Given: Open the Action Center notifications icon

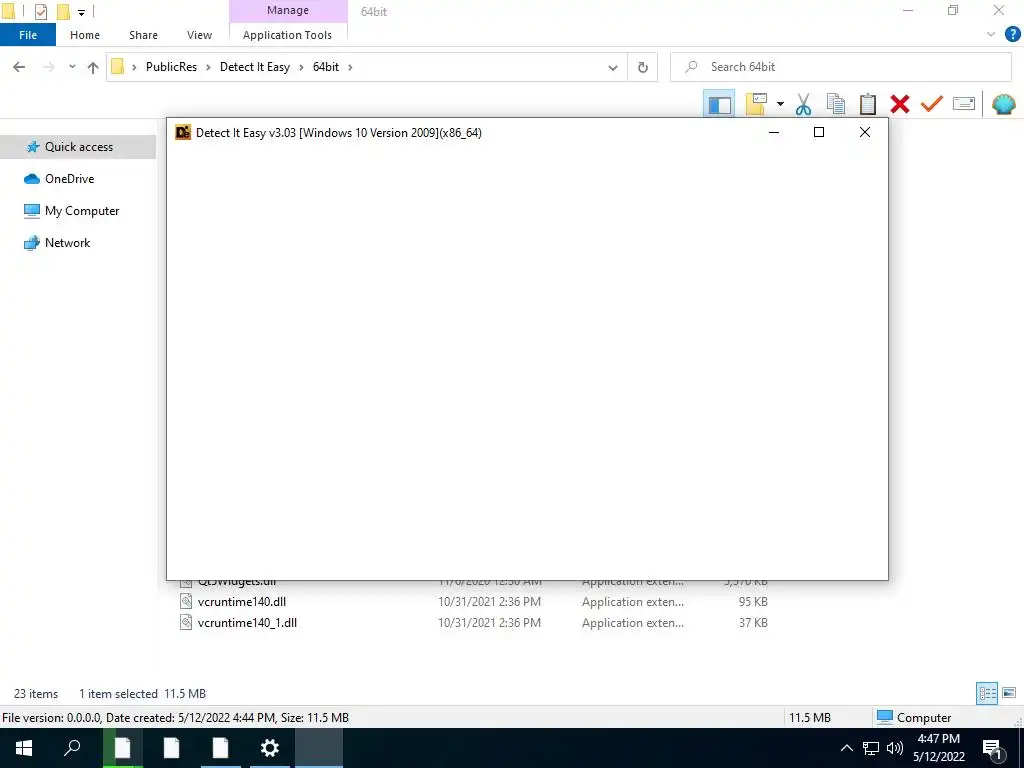Looking at the screenshot, I should point(993,748).
